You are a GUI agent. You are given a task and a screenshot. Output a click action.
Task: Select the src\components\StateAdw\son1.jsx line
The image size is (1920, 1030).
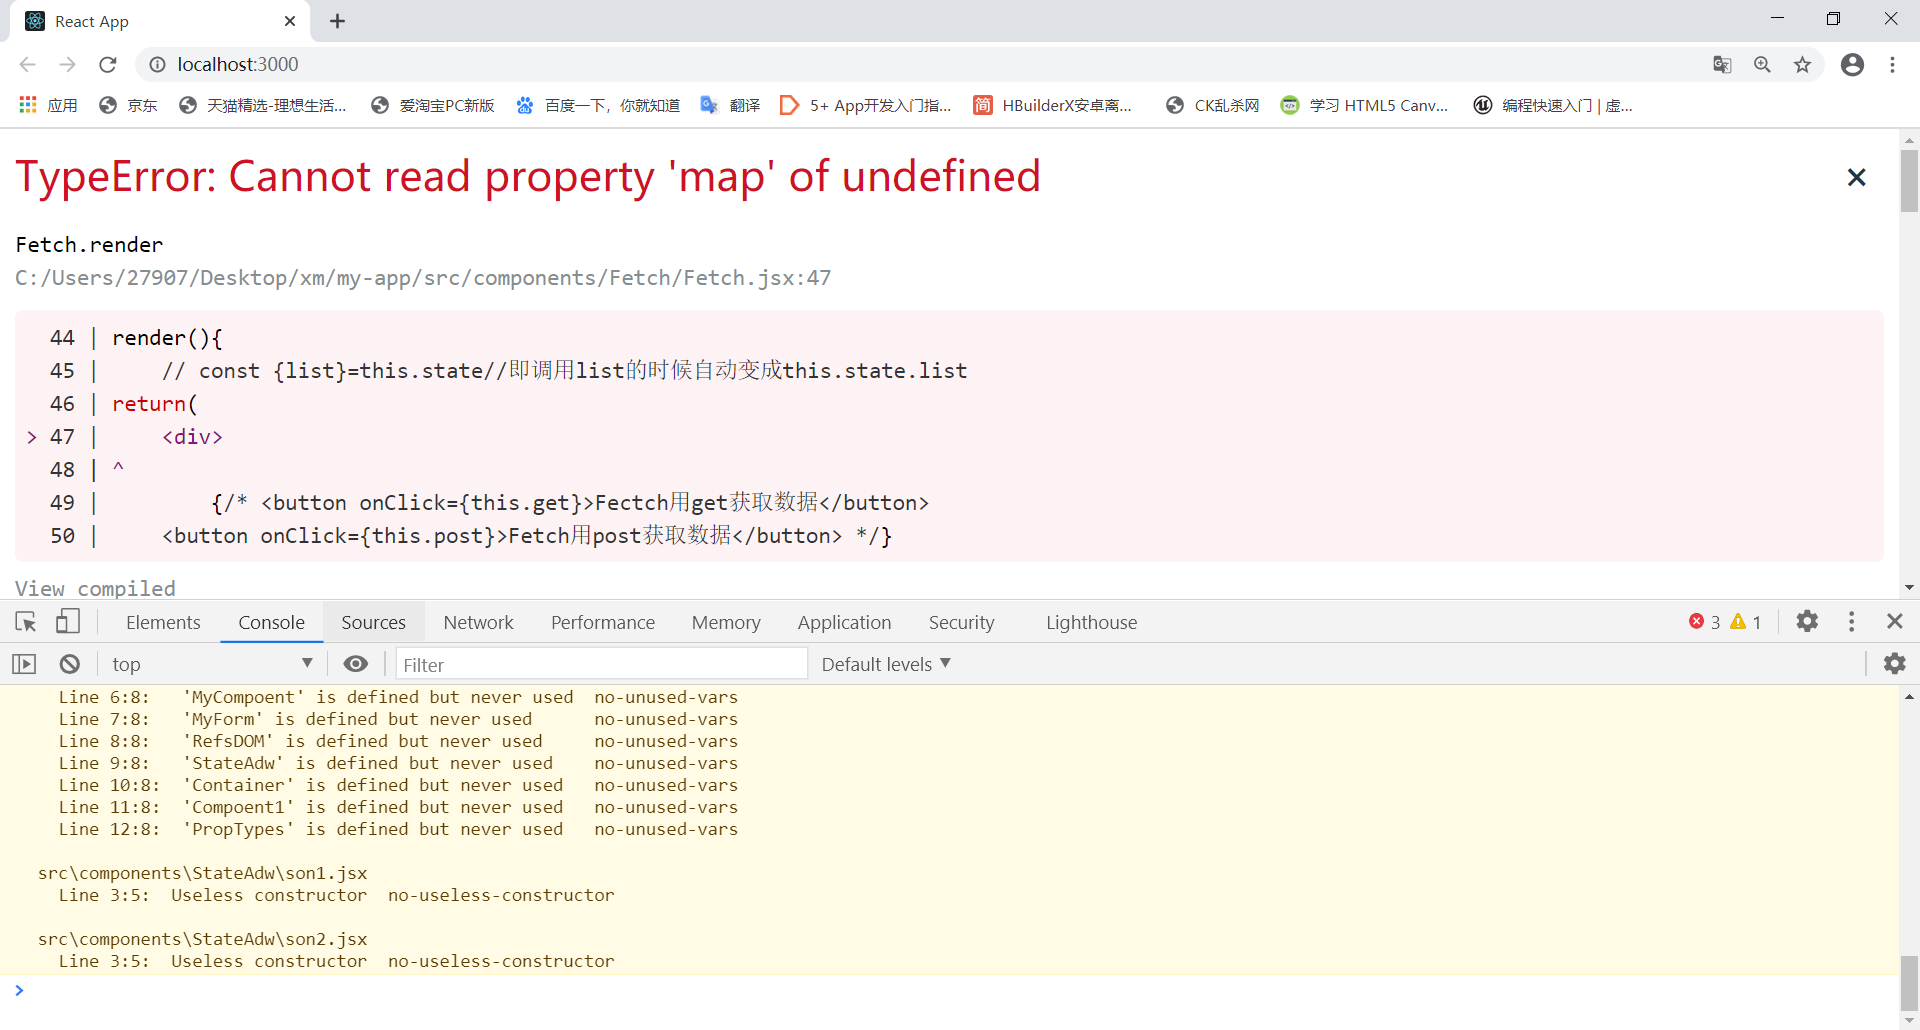coord(203,873)
